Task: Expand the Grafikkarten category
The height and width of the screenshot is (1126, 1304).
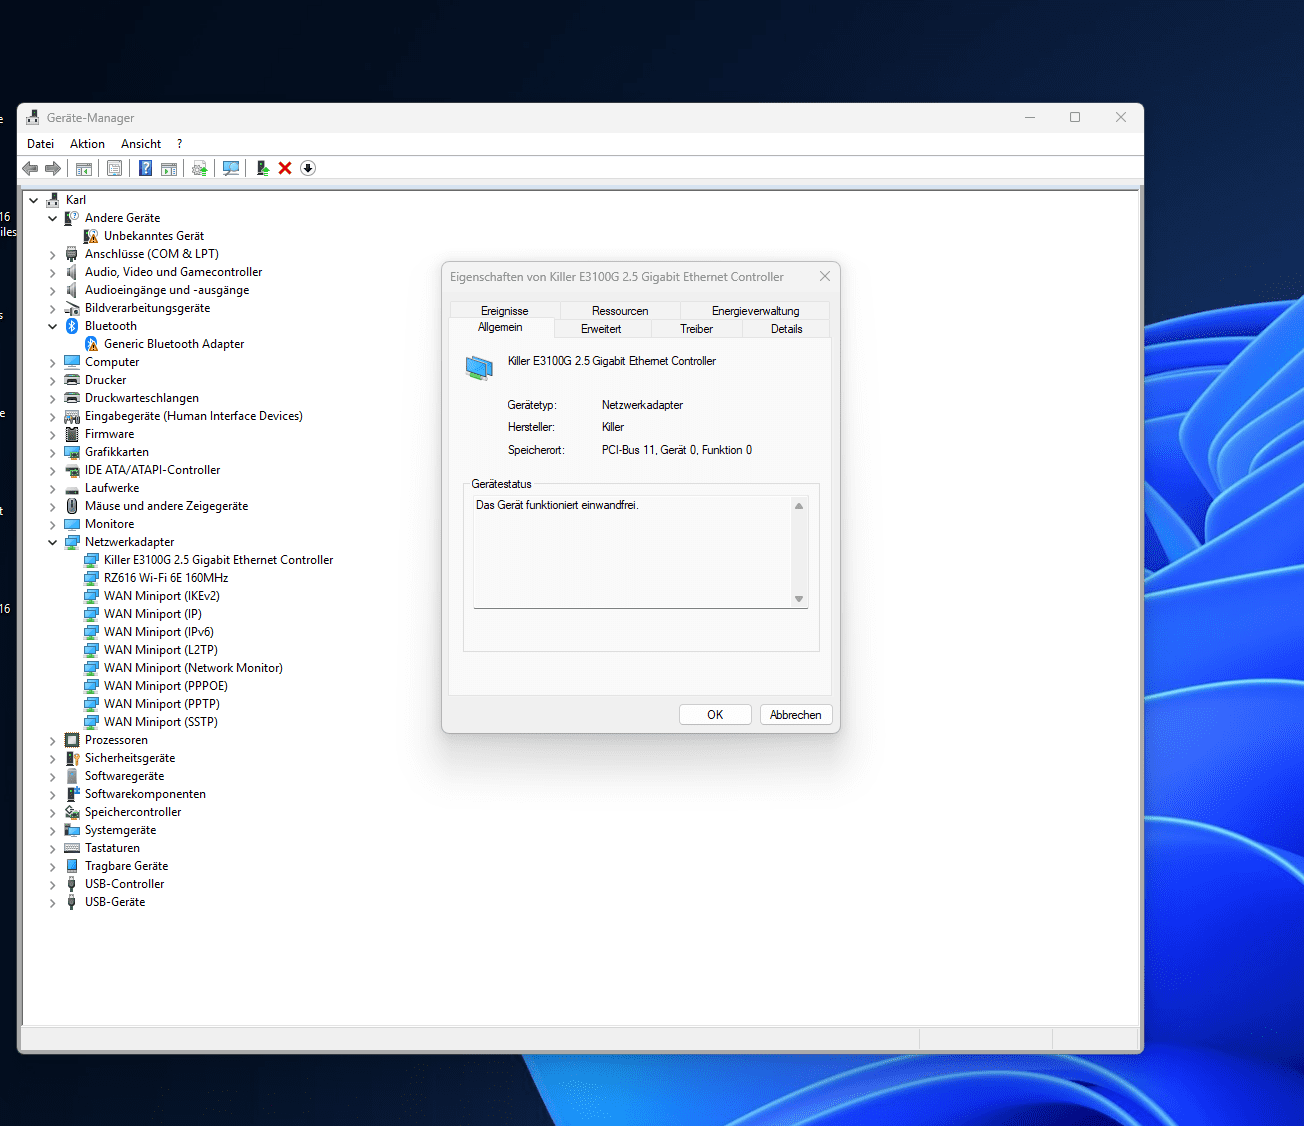Action: 53,452
